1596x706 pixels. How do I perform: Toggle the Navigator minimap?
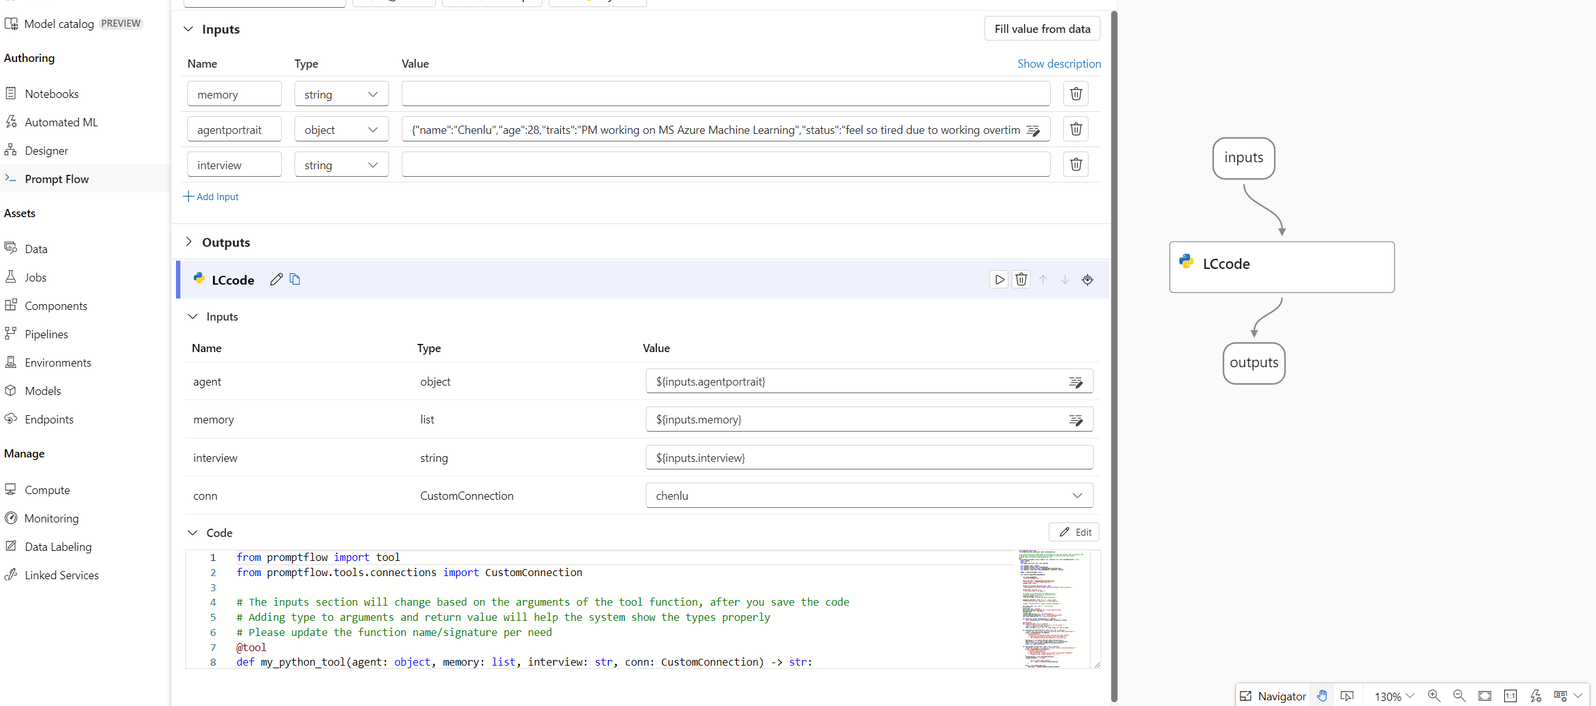point(1273,696)
